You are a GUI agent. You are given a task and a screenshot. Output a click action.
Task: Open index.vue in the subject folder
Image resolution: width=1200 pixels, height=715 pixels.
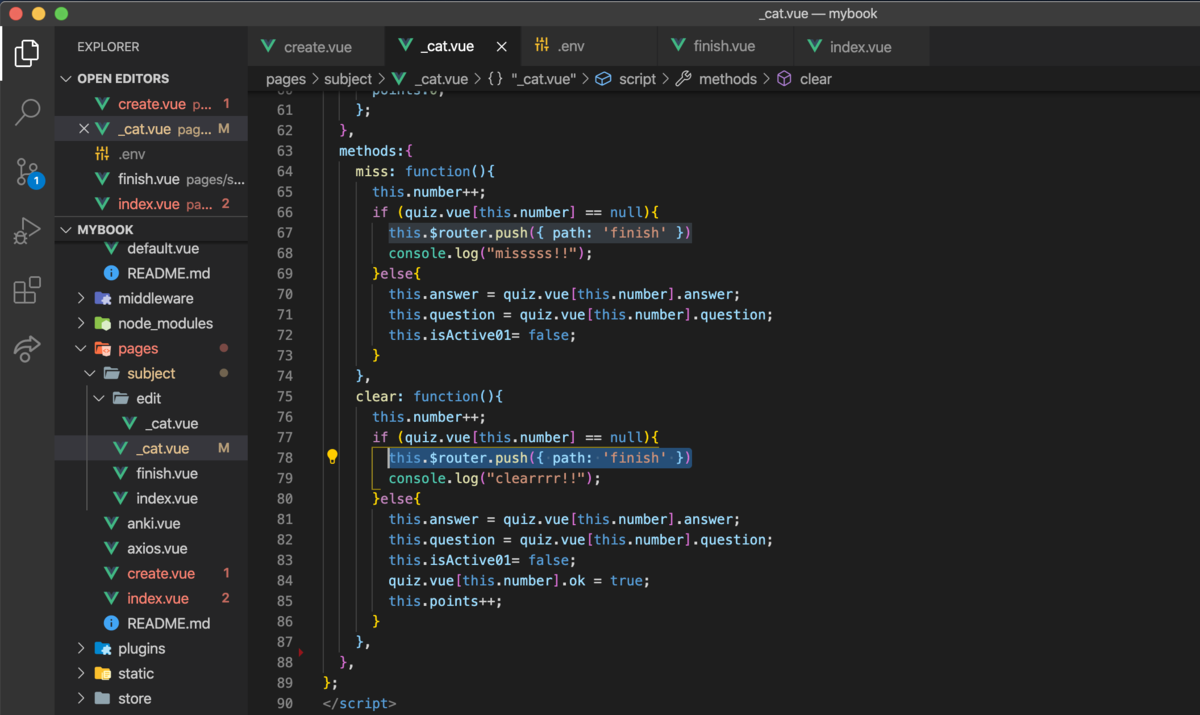point(151,498)
